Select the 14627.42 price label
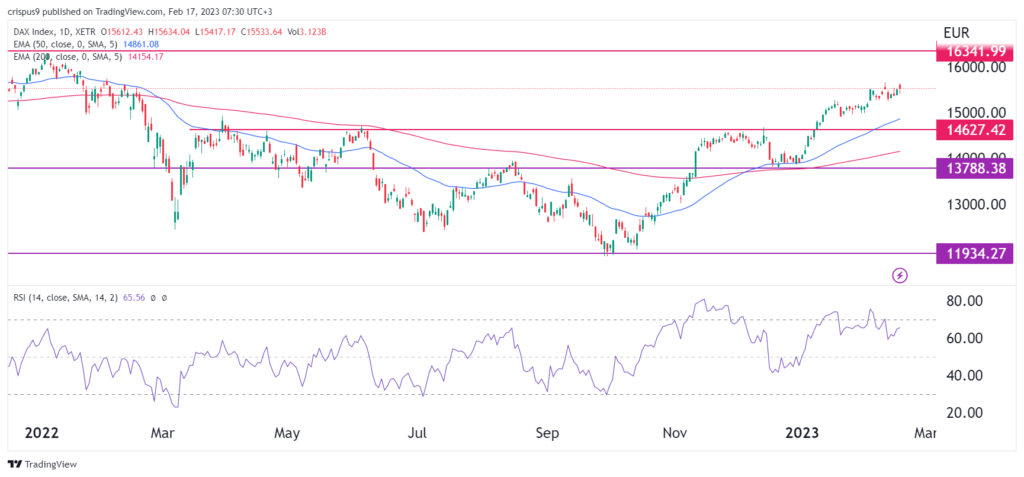Image resolution: width=1024 pixels, height=477 pixels. 975,129
